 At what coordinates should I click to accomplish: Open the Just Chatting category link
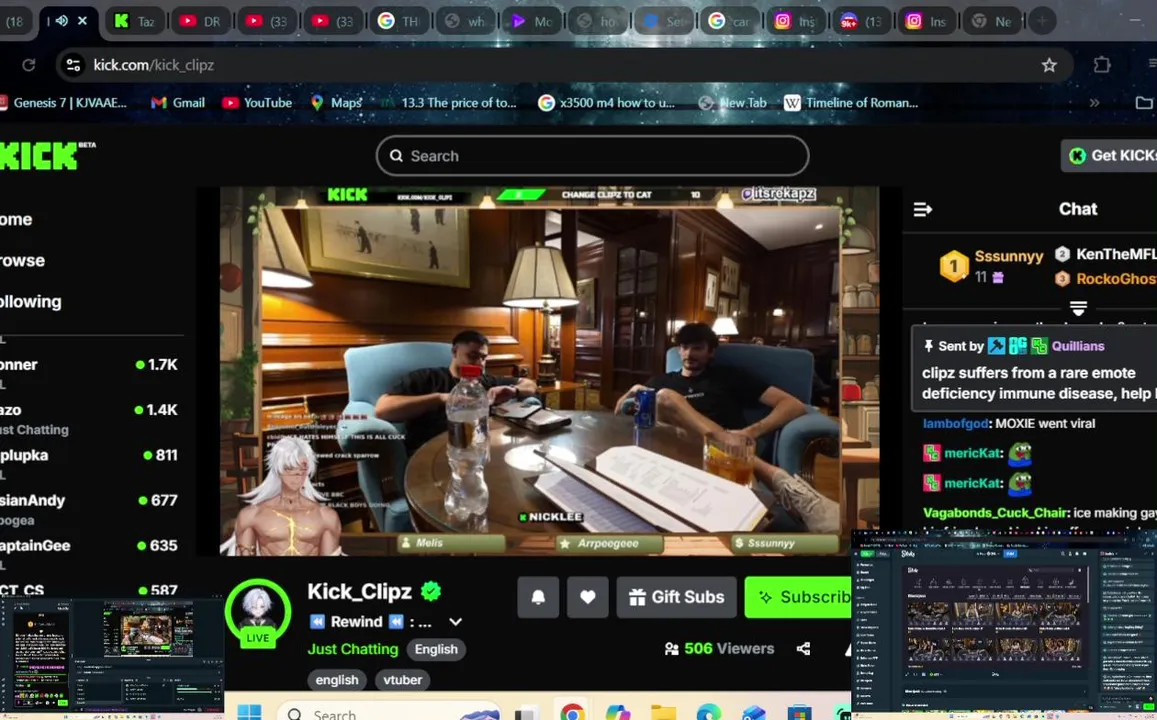coord(353,649)
